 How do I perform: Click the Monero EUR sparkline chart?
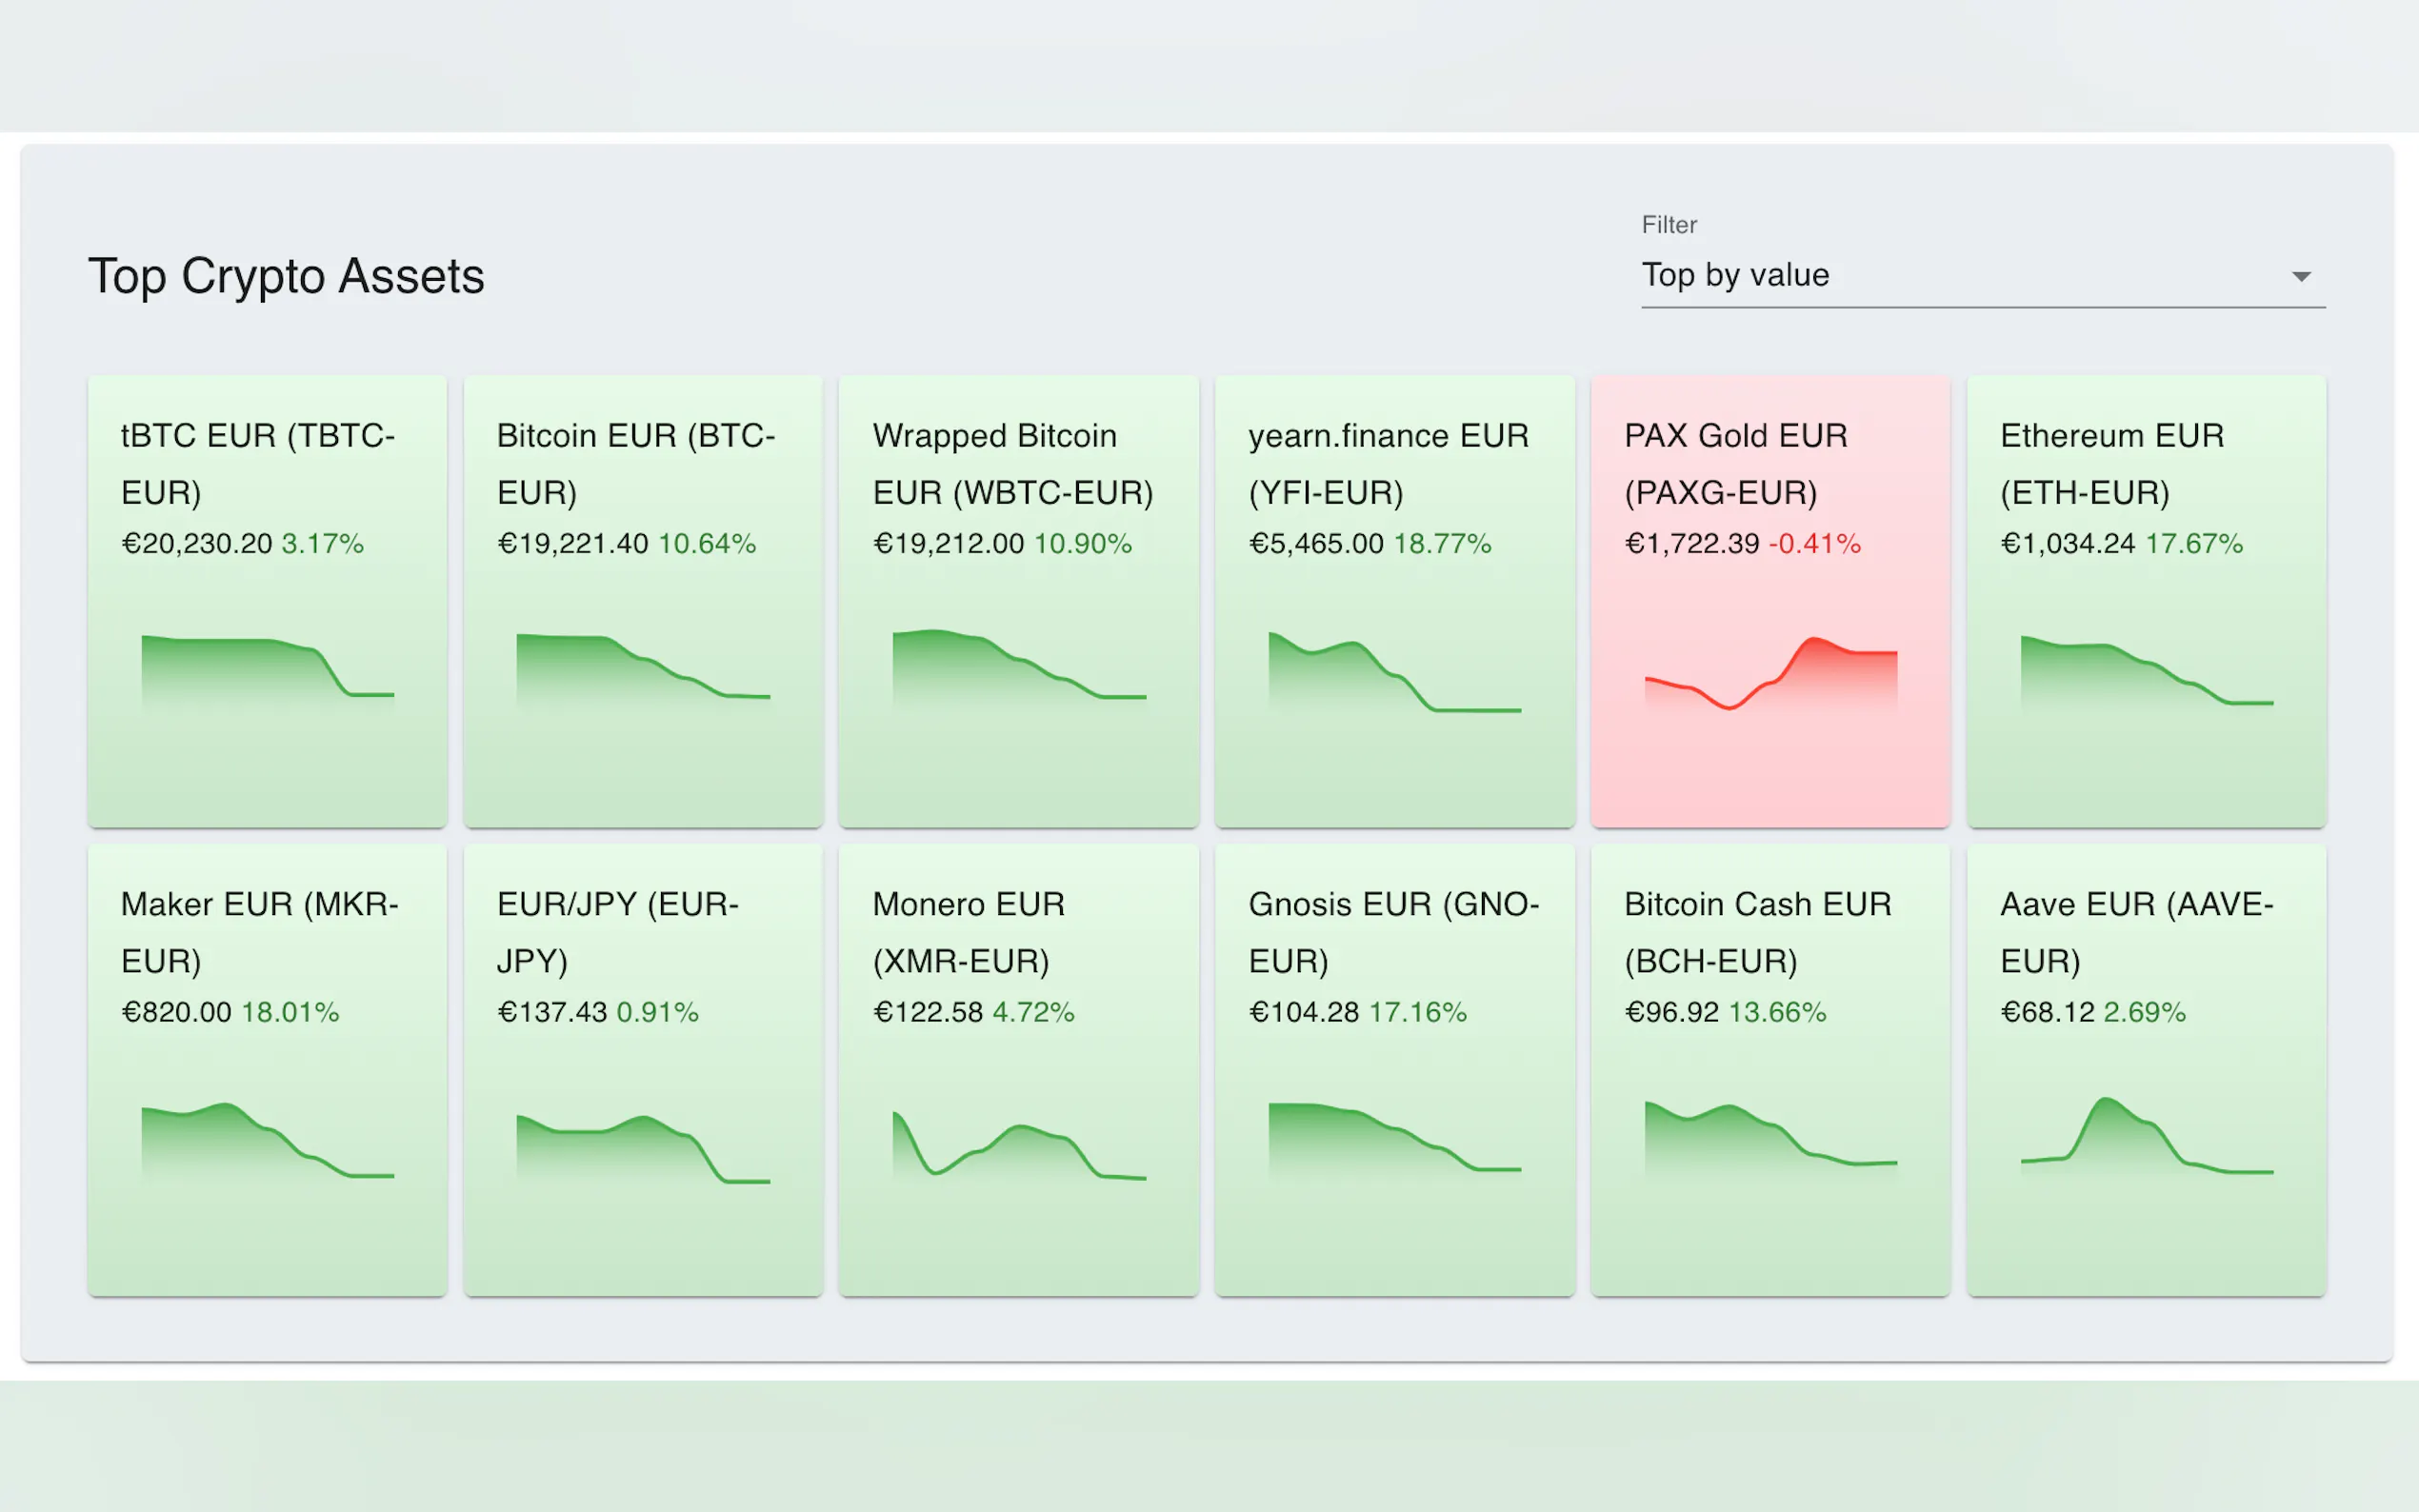[x=1018, y=1145]
